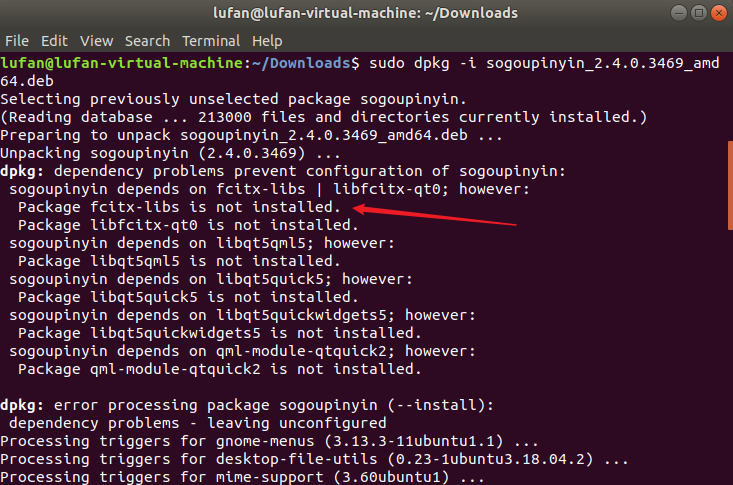The height and width of the screenshot is (485, 733).
Task: Click 'Processing triggers for desktop-file-utils' line
Action: (314, 459)
